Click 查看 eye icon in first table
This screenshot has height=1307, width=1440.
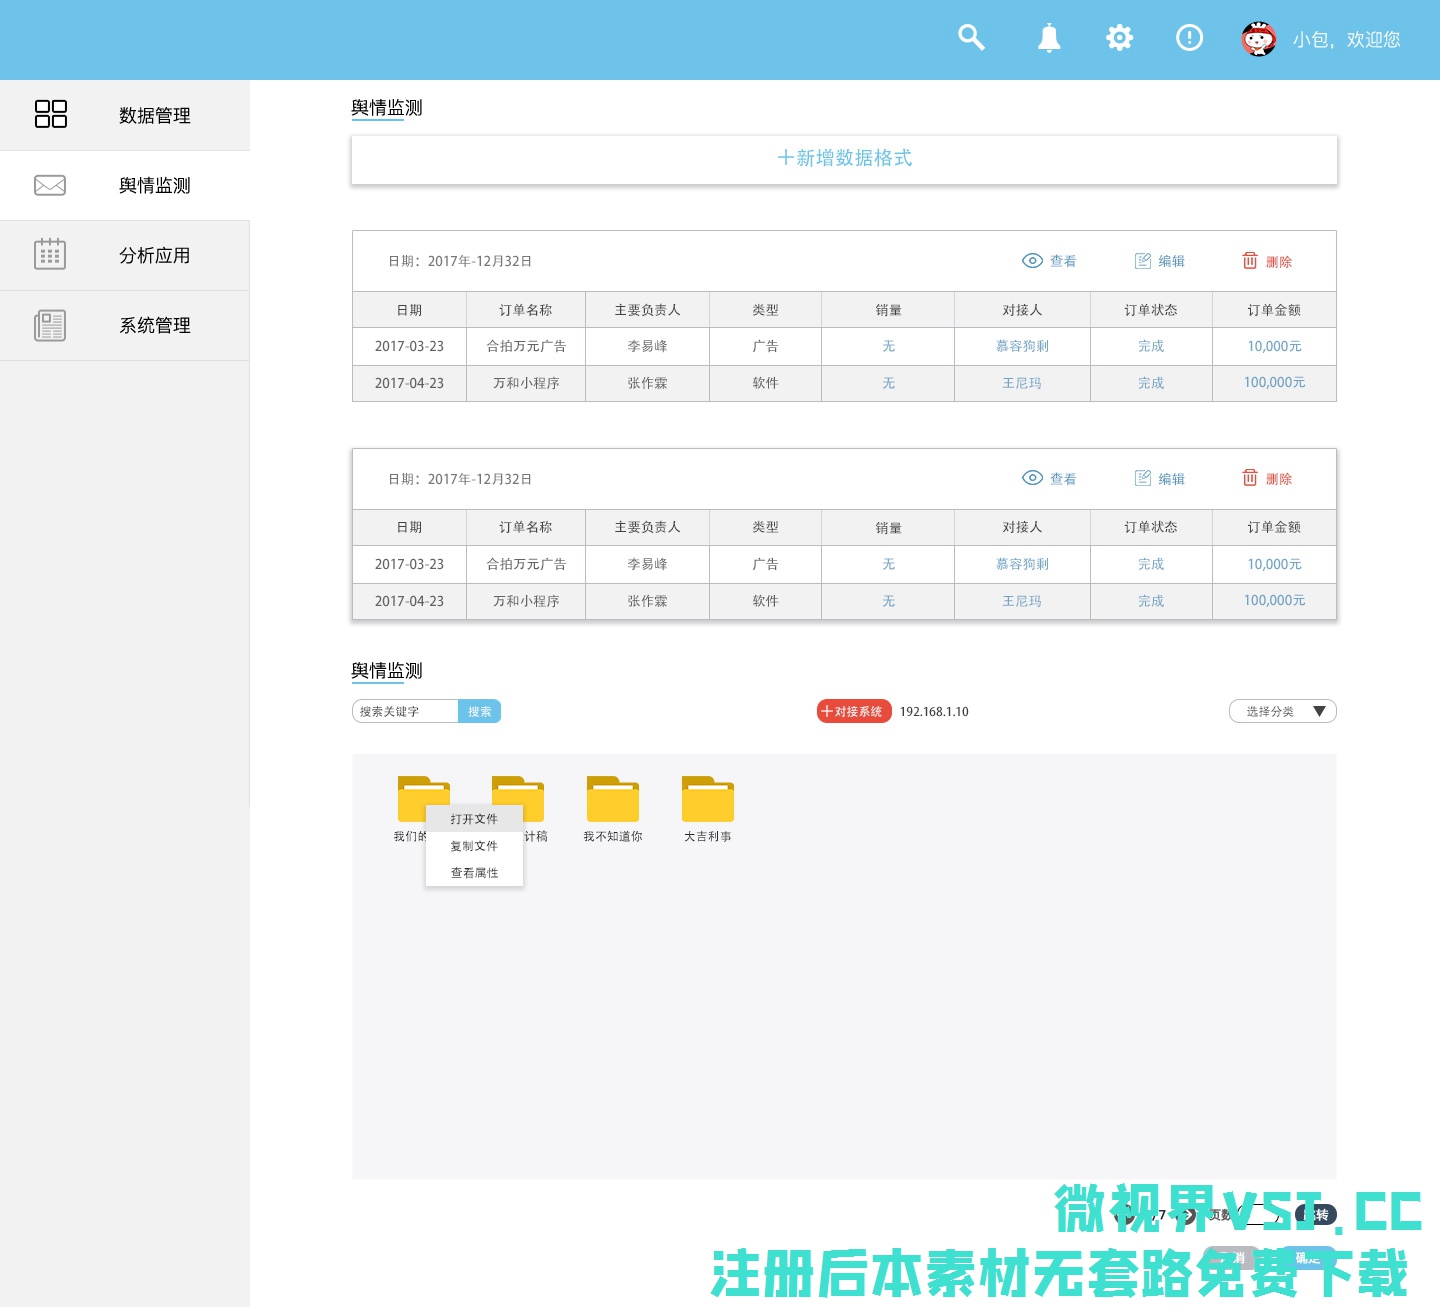point(1033,261)
